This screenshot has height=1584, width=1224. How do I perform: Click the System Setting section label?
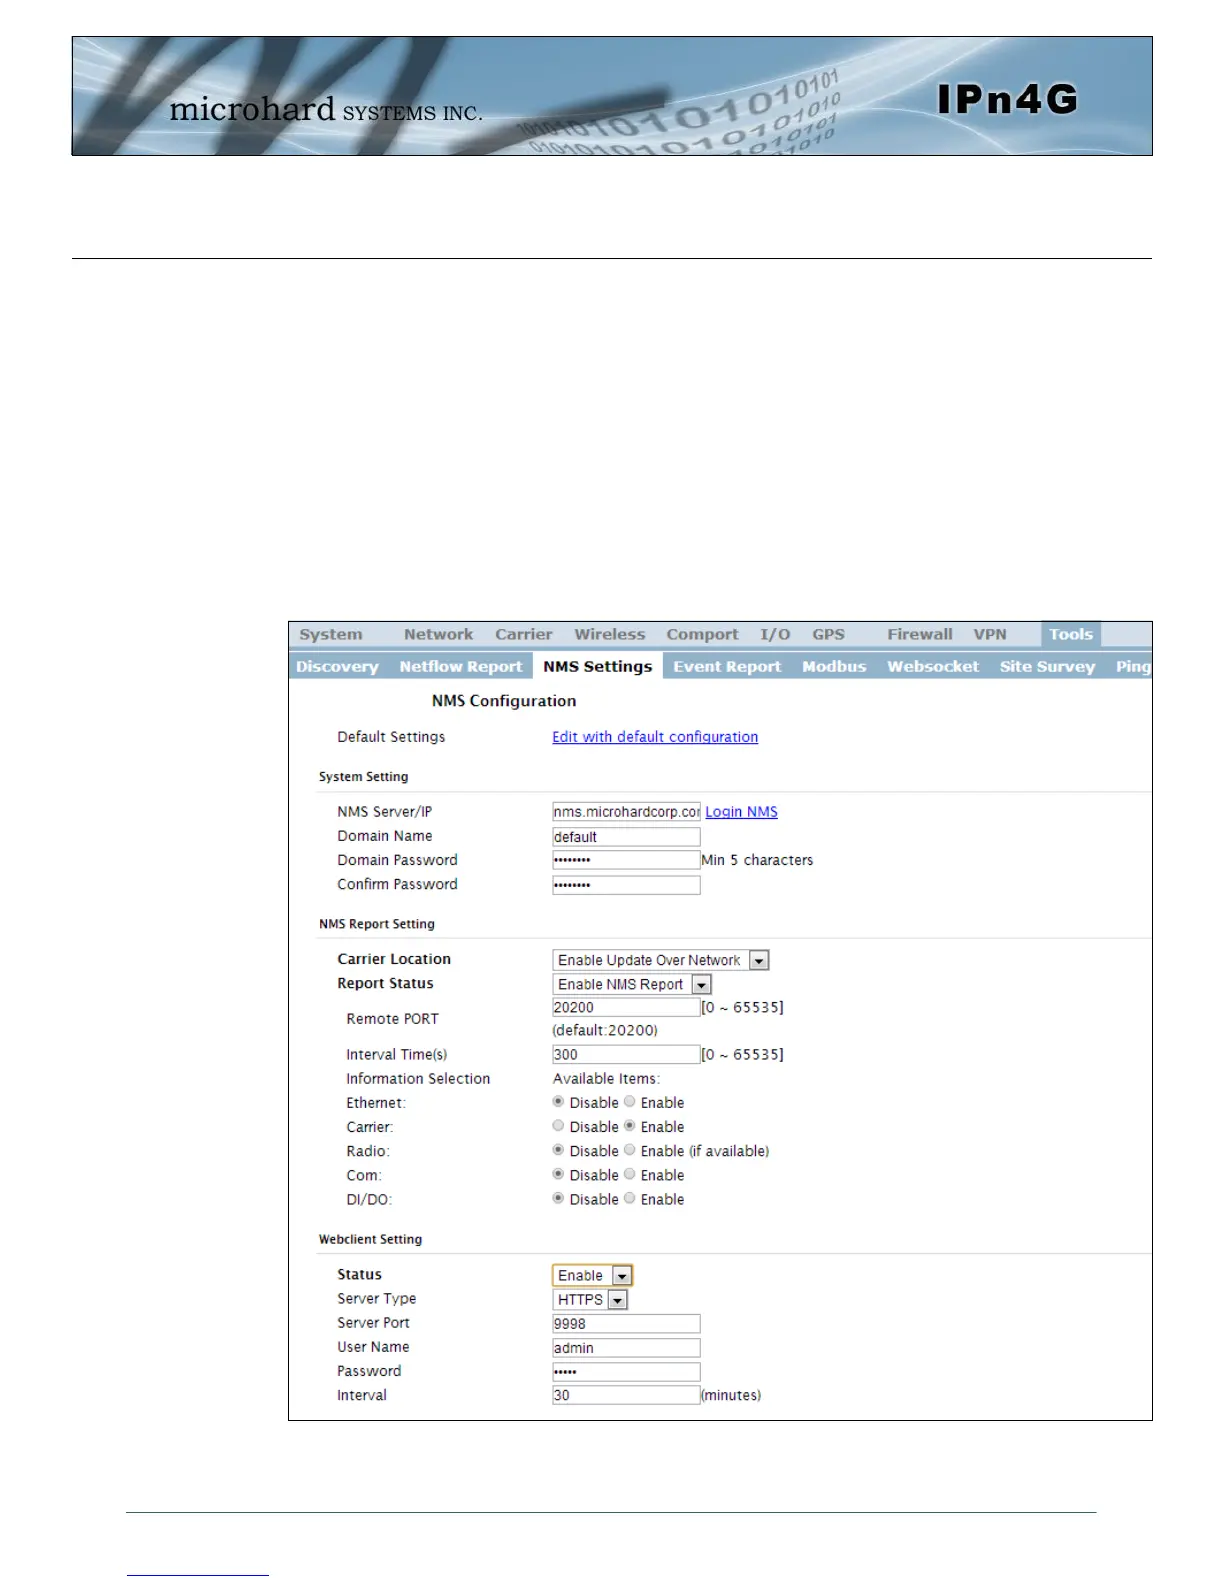pyautogui.click(x=363, y=777)
